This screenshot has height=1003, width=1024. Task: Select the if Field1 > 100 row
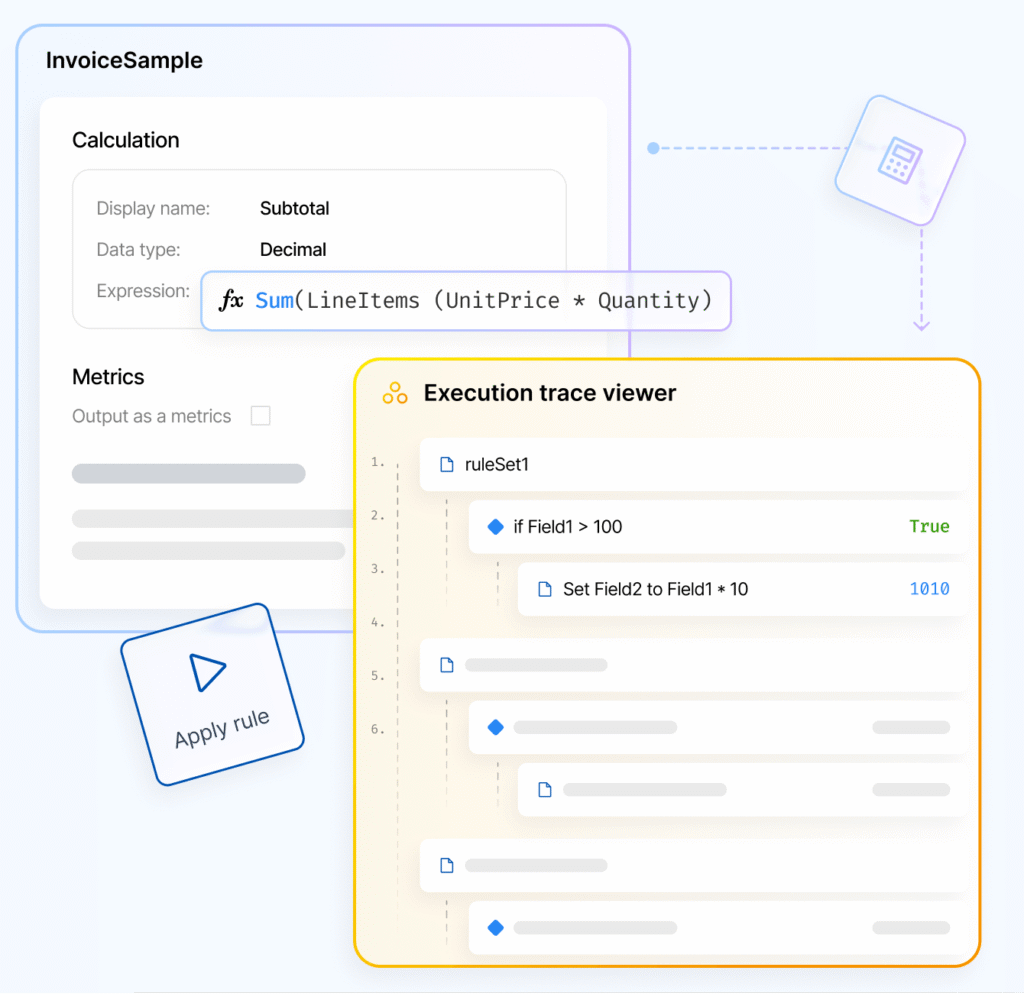pos(718,526)
